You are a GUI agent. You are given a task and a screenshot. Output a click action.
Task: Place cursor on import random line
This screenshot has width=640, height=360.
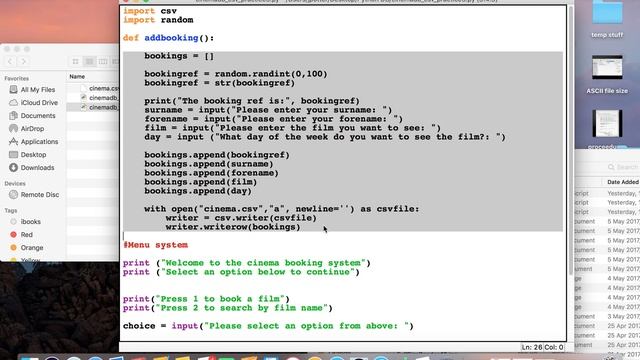pyautogui.click(x=158, y=20)
